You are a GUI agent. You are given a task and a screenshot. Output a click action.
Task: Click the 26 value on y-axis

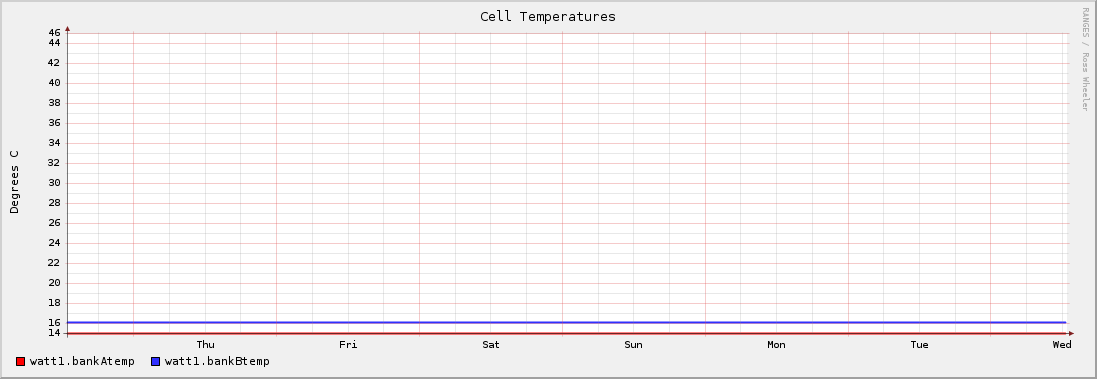pyautogui.click(x=55, y=223)
